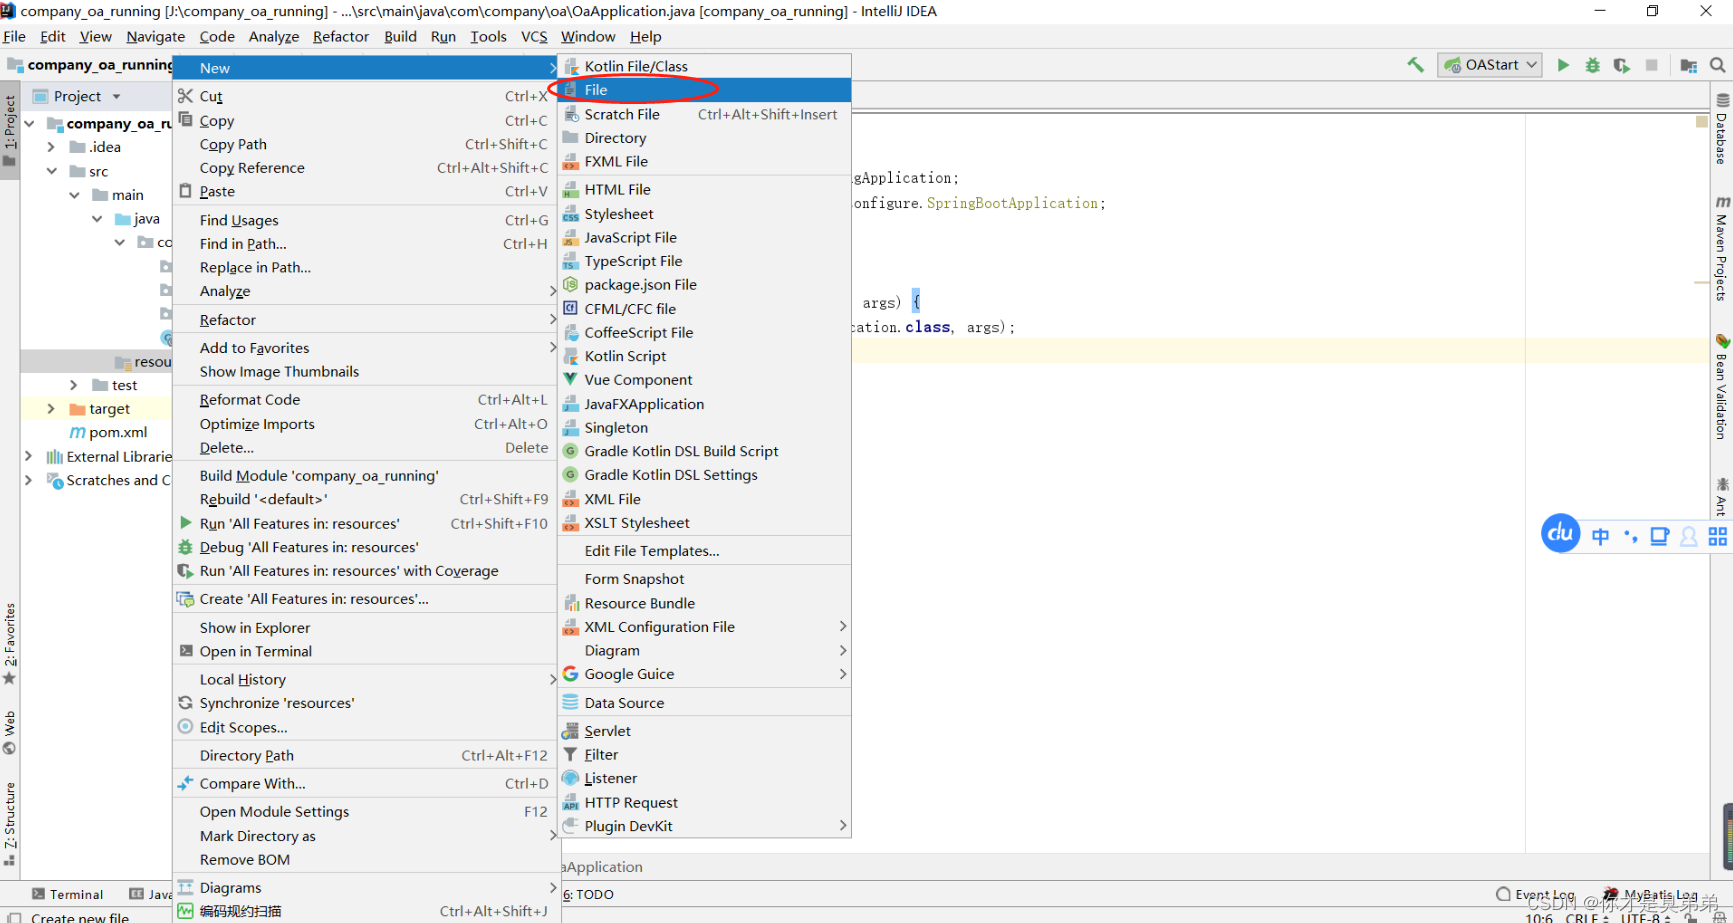Viewport: 1733px width, 923px height.
Task: Click the Build project hammer icon
Action: (1415, 65)
